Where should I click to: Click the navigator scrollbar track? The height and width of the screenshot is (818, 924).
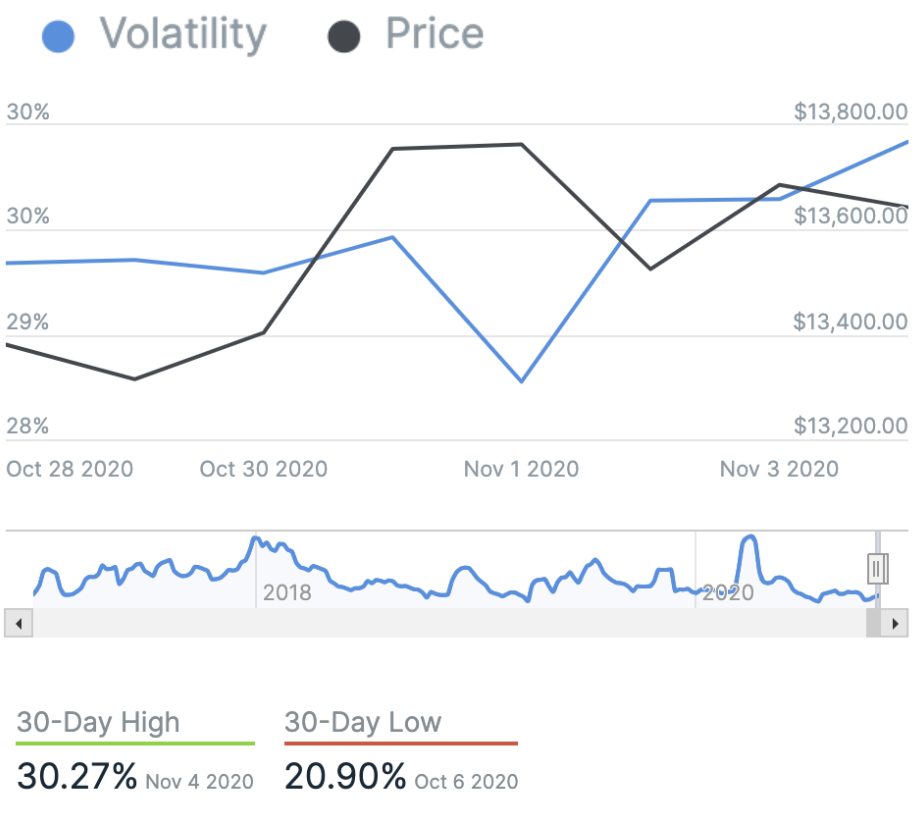[x=450, y=624]
